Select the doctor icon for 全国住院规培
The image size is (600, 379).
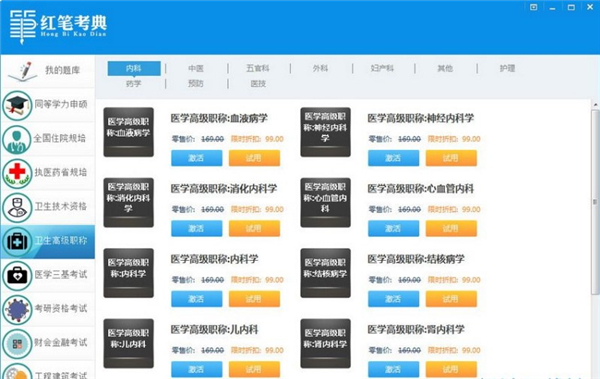tap(17, 140)
